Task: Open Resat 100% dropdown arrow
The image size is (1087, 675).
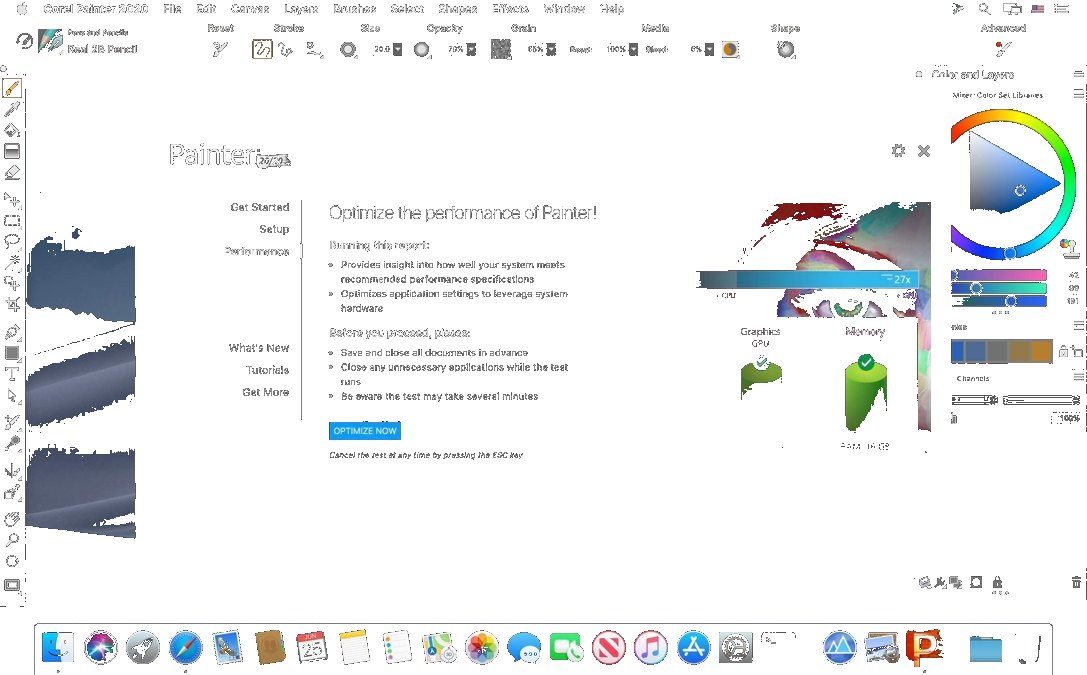Action: 633,49
